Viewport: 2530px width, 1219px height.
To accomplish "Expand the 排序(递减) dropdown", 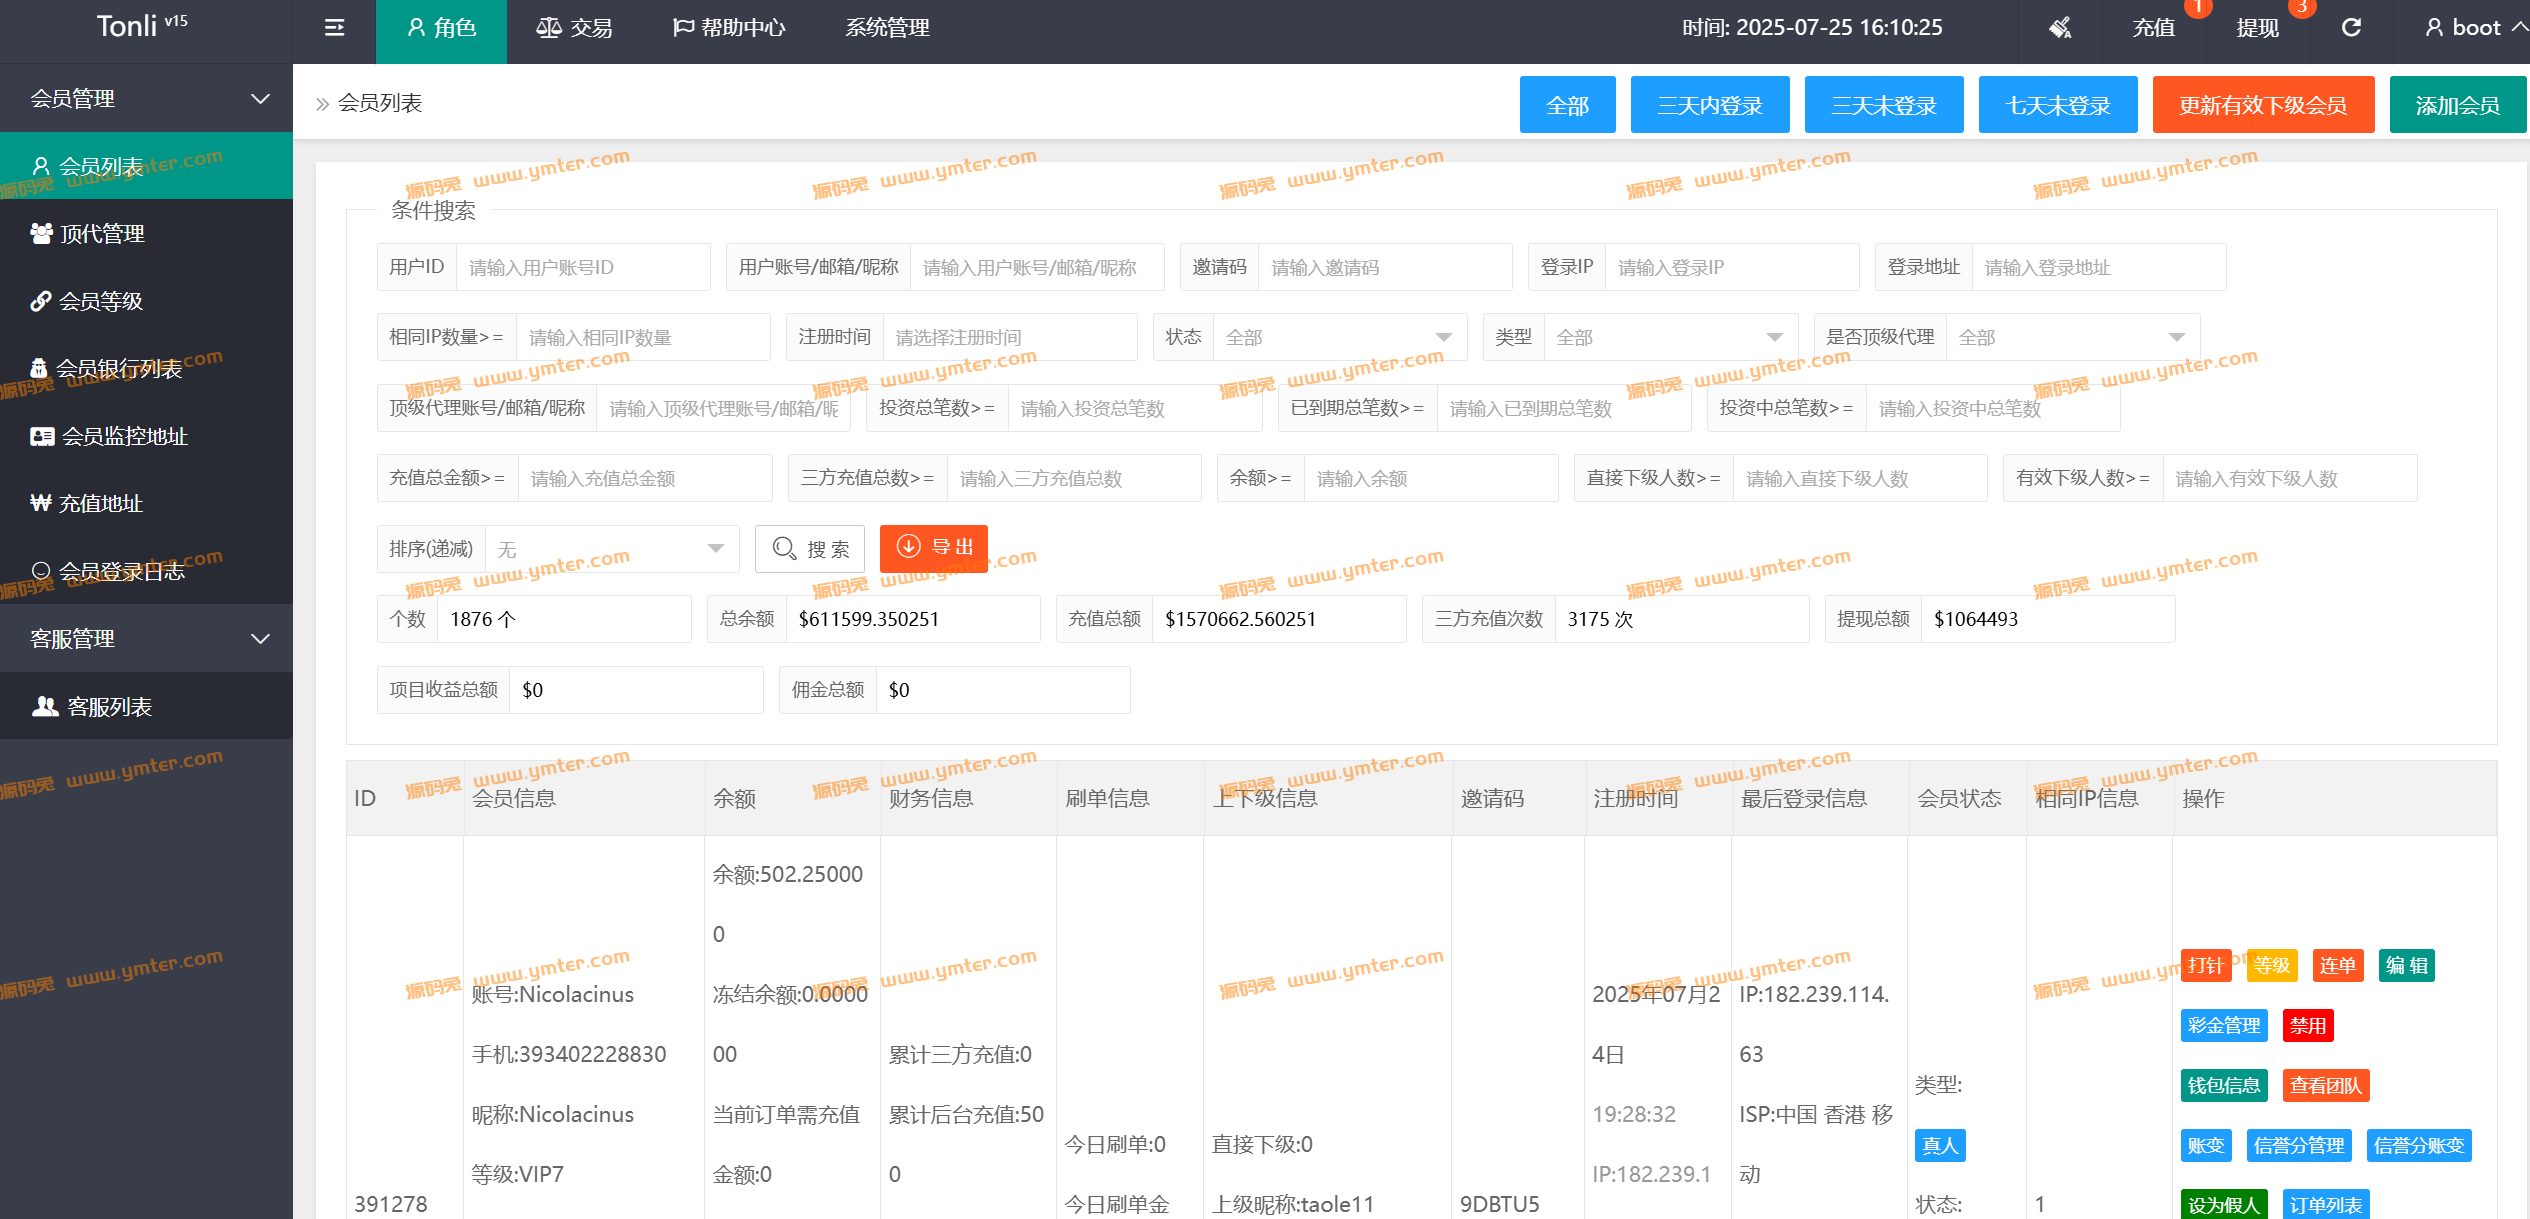I will pos(611,549).
